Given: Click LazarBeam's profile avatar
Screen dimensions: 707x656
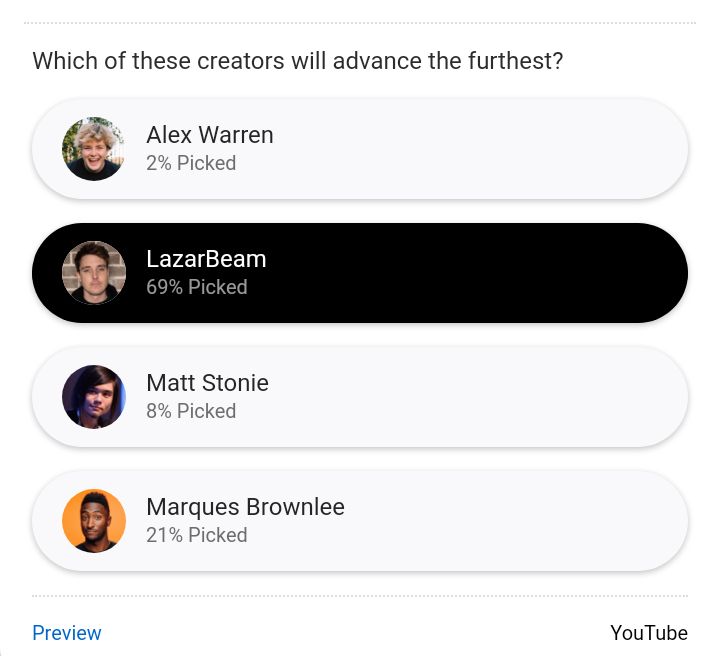Looking at the screenshot, I should click(94, 273).
